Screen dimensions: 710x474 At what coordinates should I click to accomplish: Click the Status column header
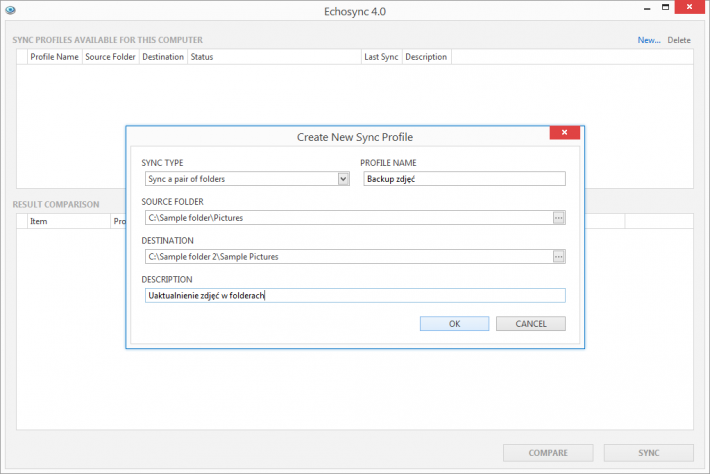[x=274, y=57]
